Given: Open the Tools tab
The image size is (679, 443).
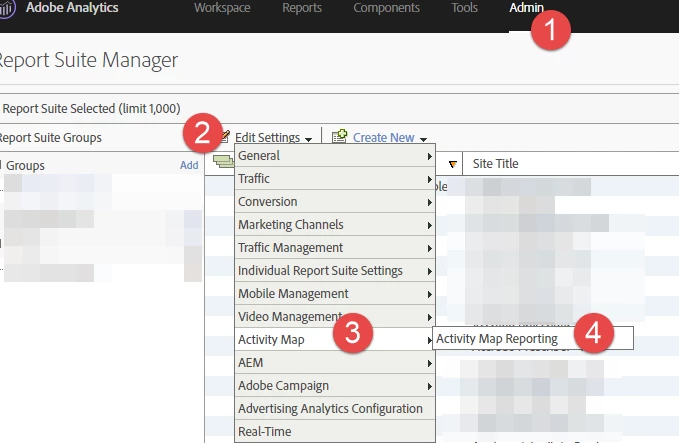Looking at the screenshot, I should 464,8.
